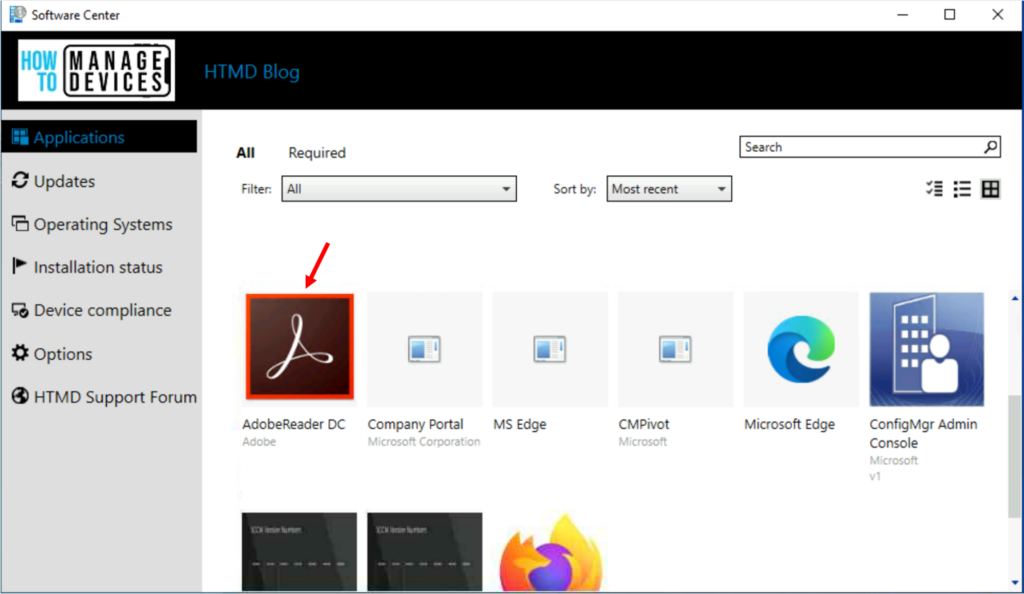Go to Operating Systems section label

pos(103,225)
